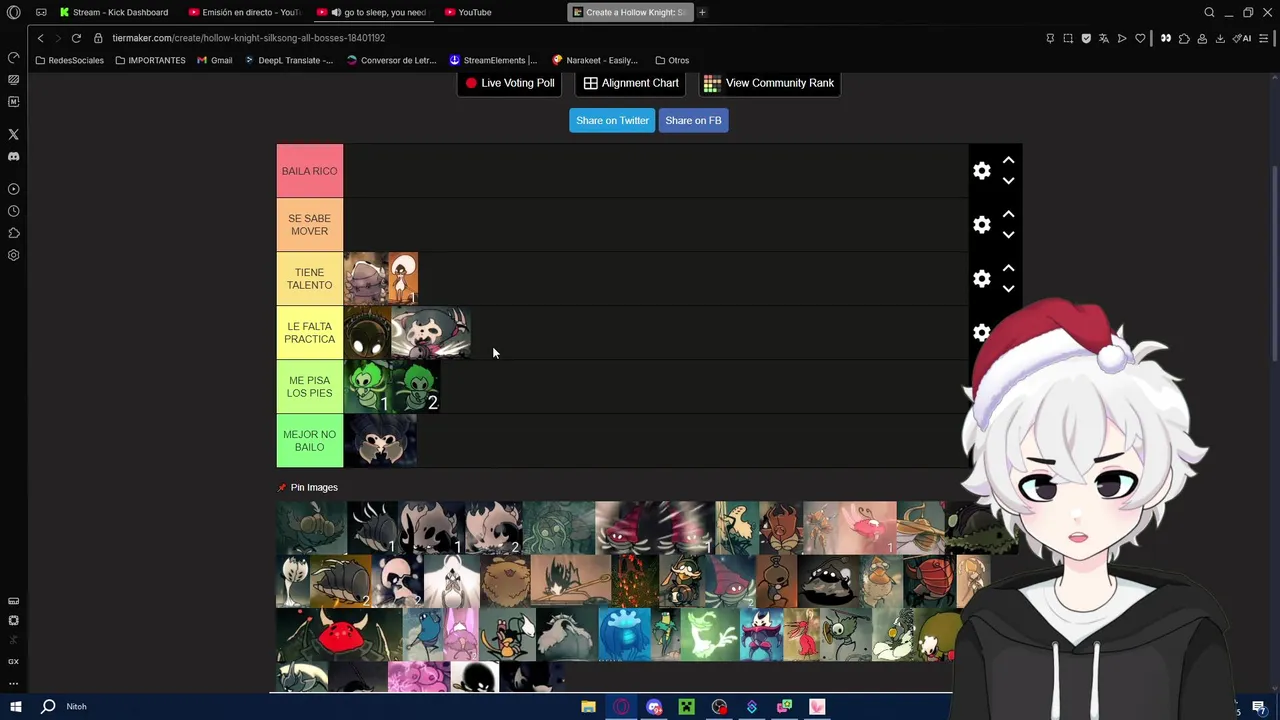This screenshot has width=1280, height=720.
Task: Switch to Stream - Kick Dashboard tab
Action: click(114, 12)
